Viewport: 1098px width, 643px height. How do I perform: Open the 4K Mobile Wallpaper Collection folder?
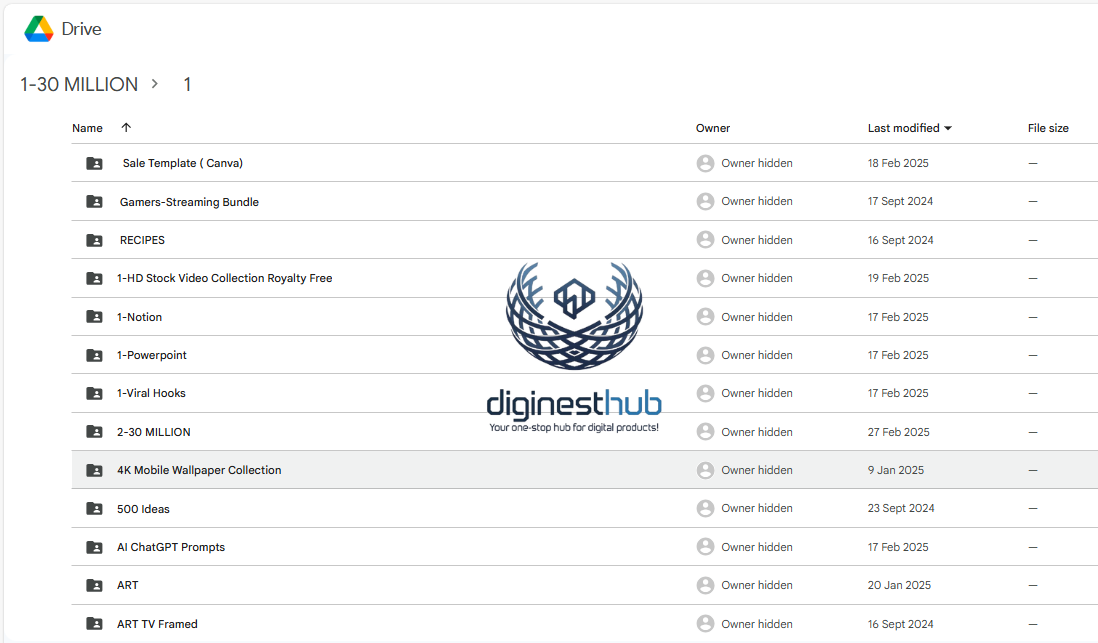pos(199,470)
